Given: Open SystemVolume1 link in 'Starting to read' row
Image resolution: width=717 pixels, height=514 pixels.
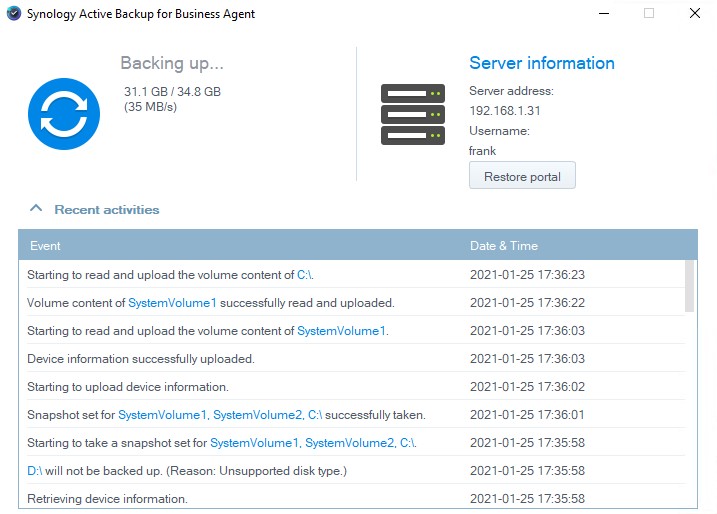Looking at the screenshot, I should pos(342,331).
